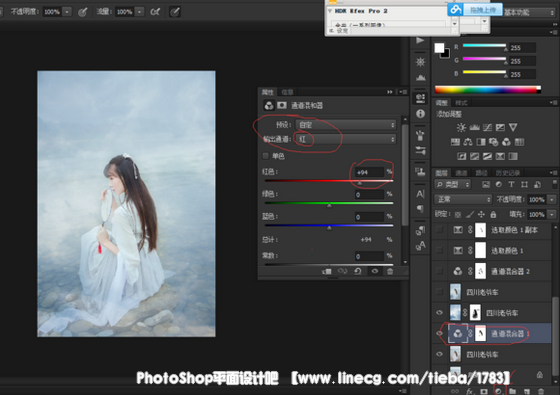Image resolution: width=560 pixels, height=395 pixels.
Task: Filter layers by smart objects icon
Action: tap(537, 184)
